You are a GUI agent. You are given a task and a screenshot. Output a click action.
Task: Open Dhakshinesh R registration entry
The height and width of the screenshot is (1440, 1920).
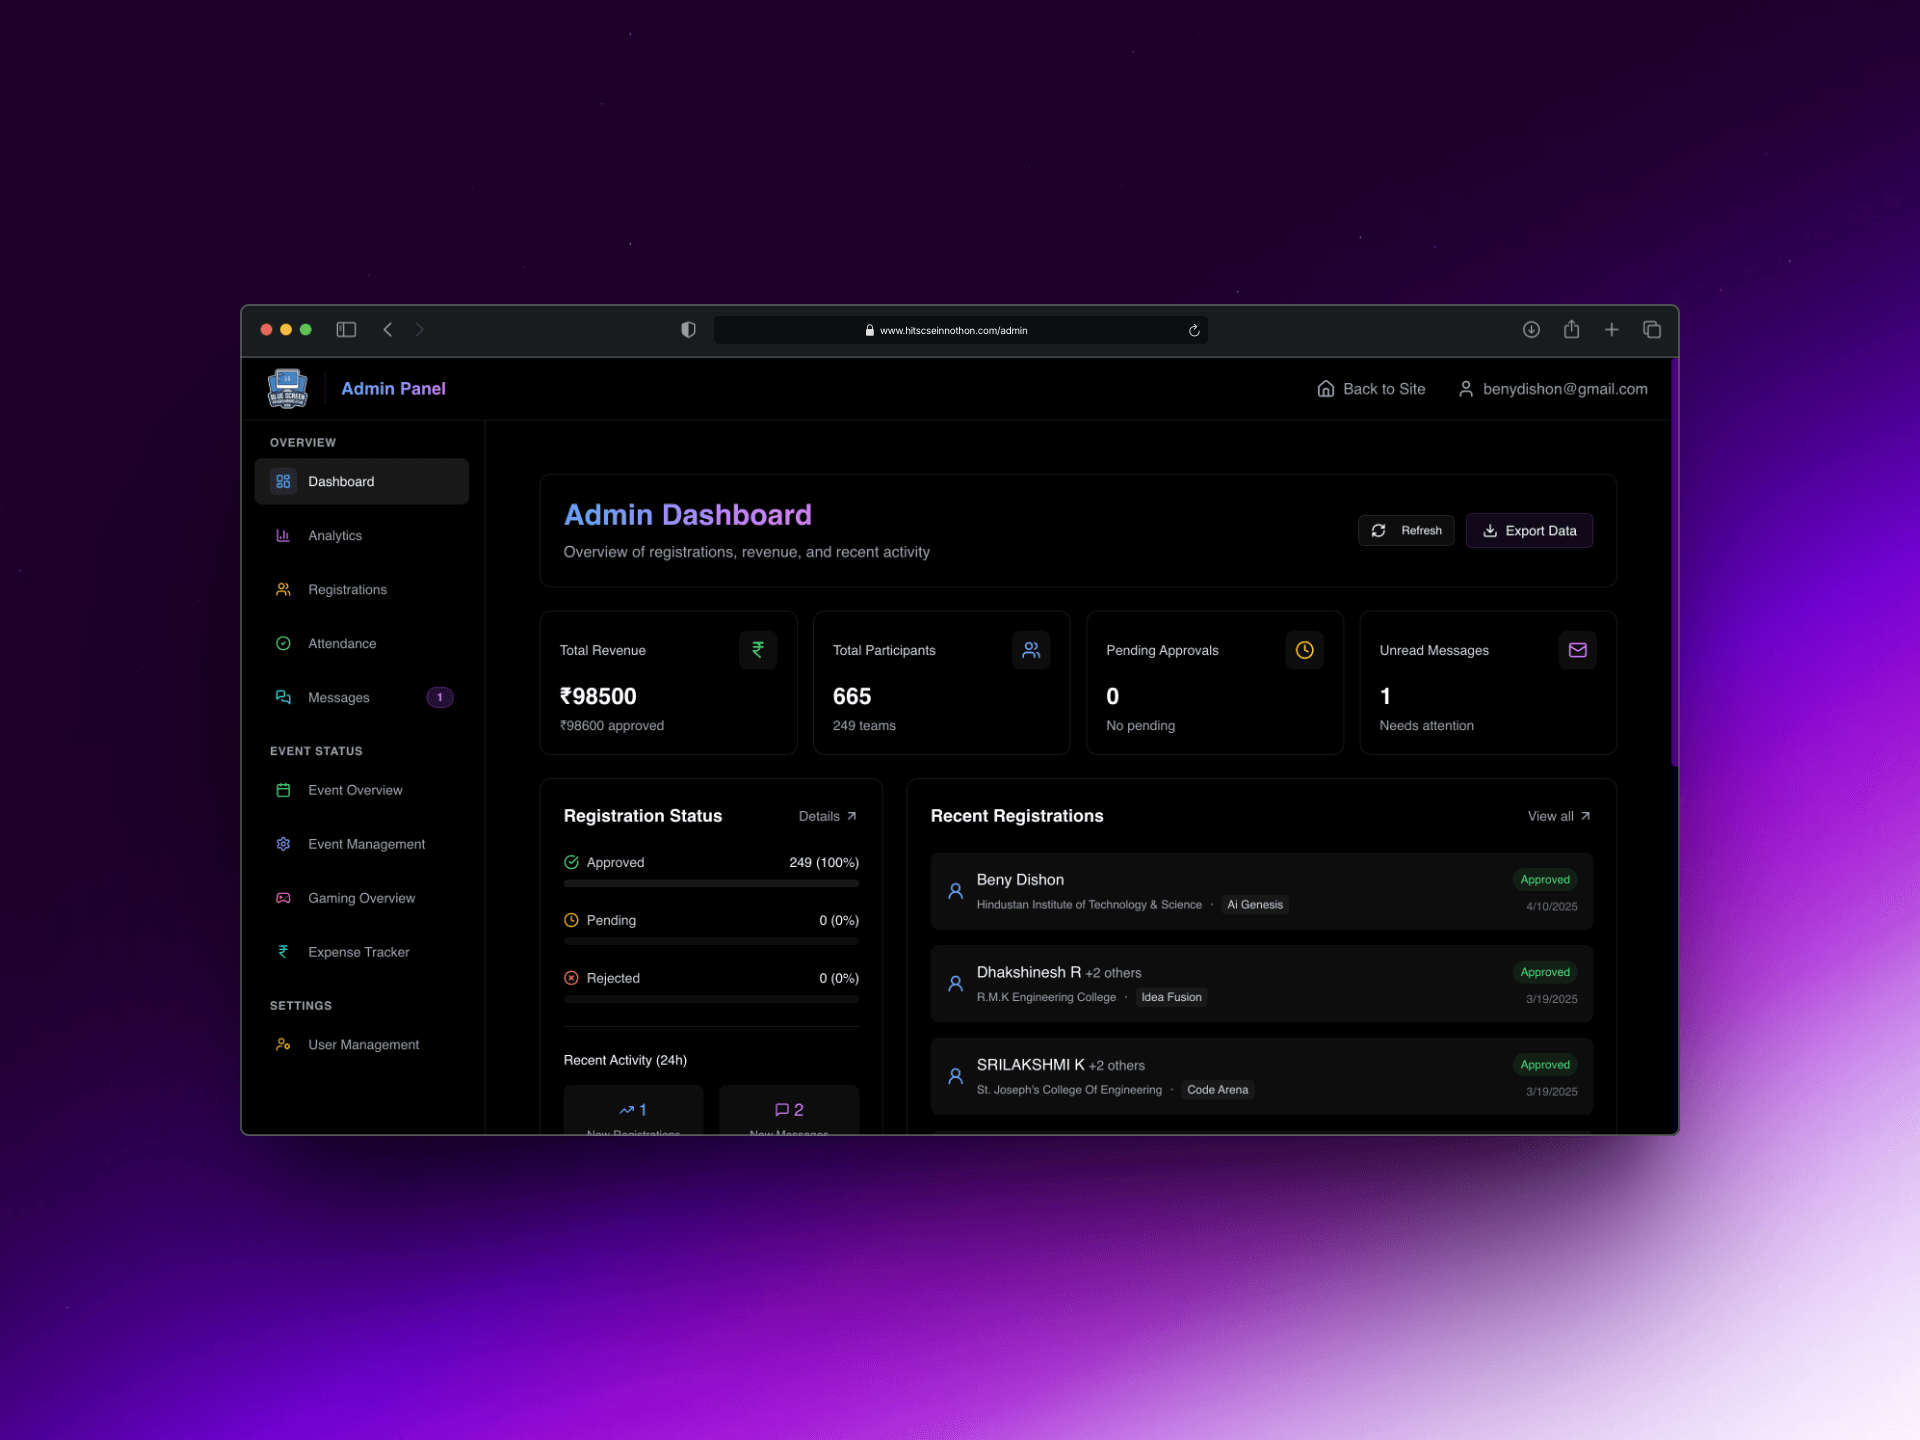coord(1261,984)
